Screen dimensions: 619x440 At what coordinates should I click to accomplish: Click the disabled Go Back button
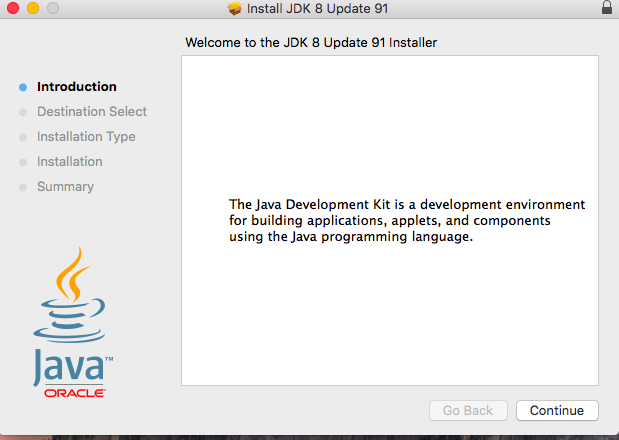[x=468, y=410]
